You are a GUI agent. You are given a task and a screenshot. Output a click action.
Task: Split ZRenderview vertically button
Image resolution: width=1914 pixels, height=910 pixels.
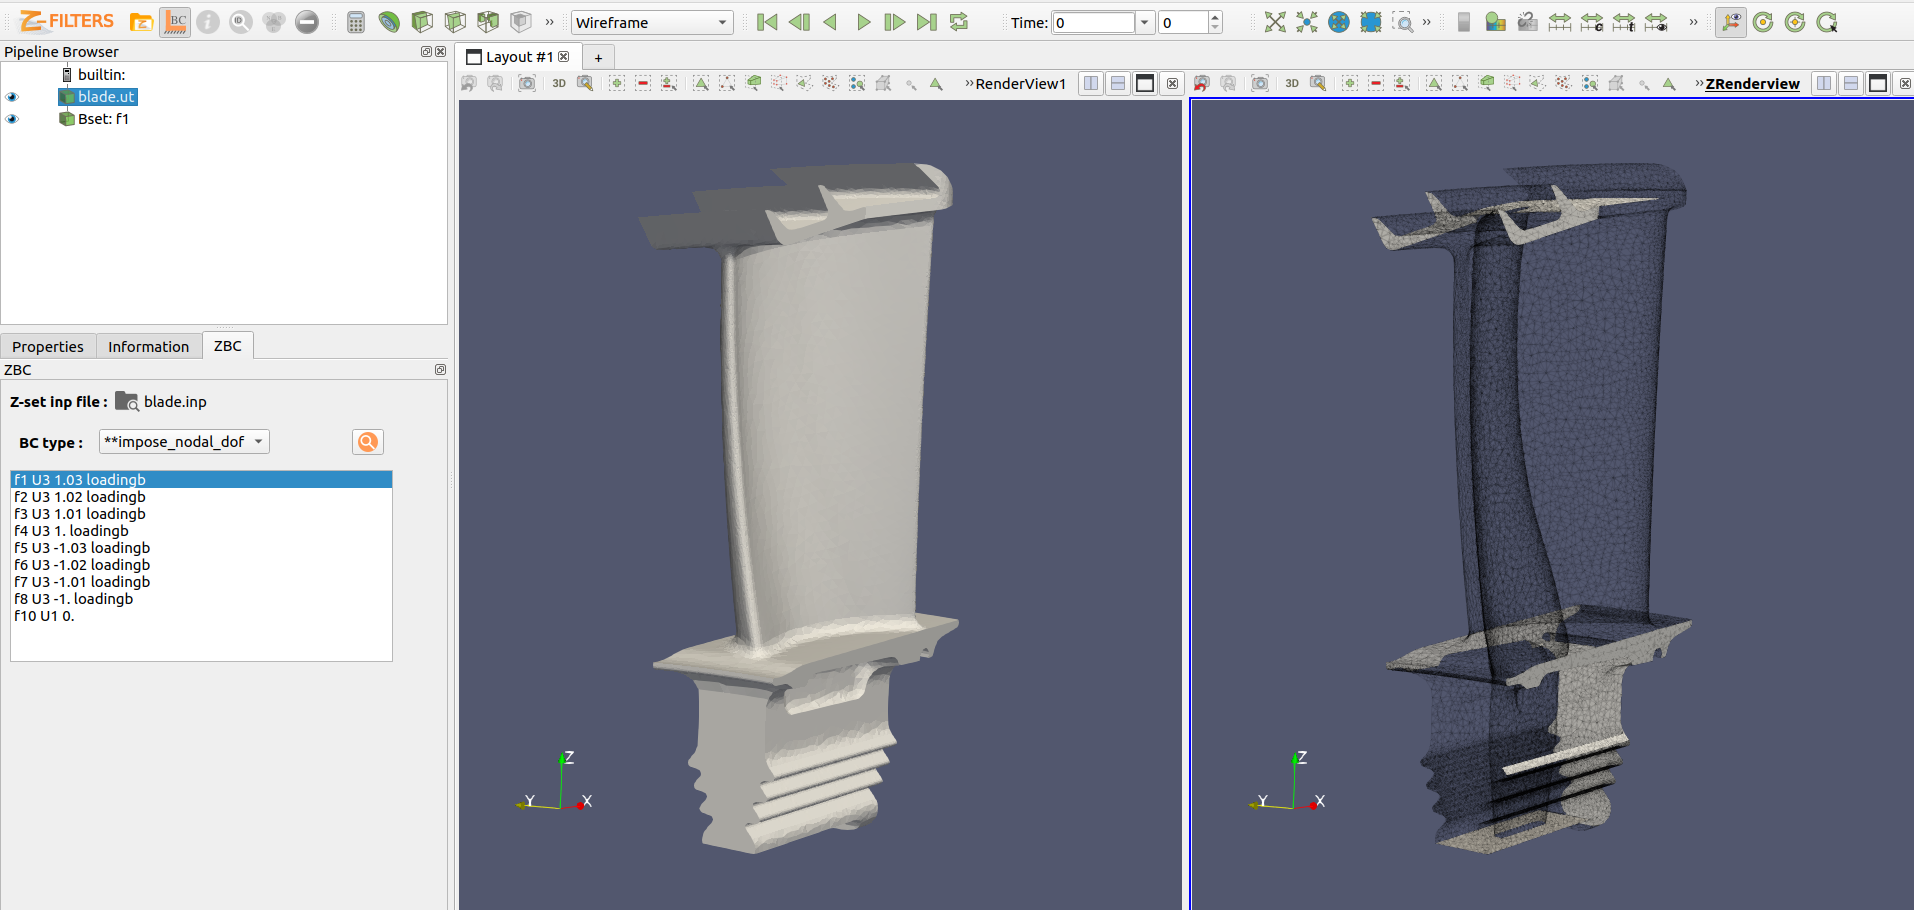1851,84
